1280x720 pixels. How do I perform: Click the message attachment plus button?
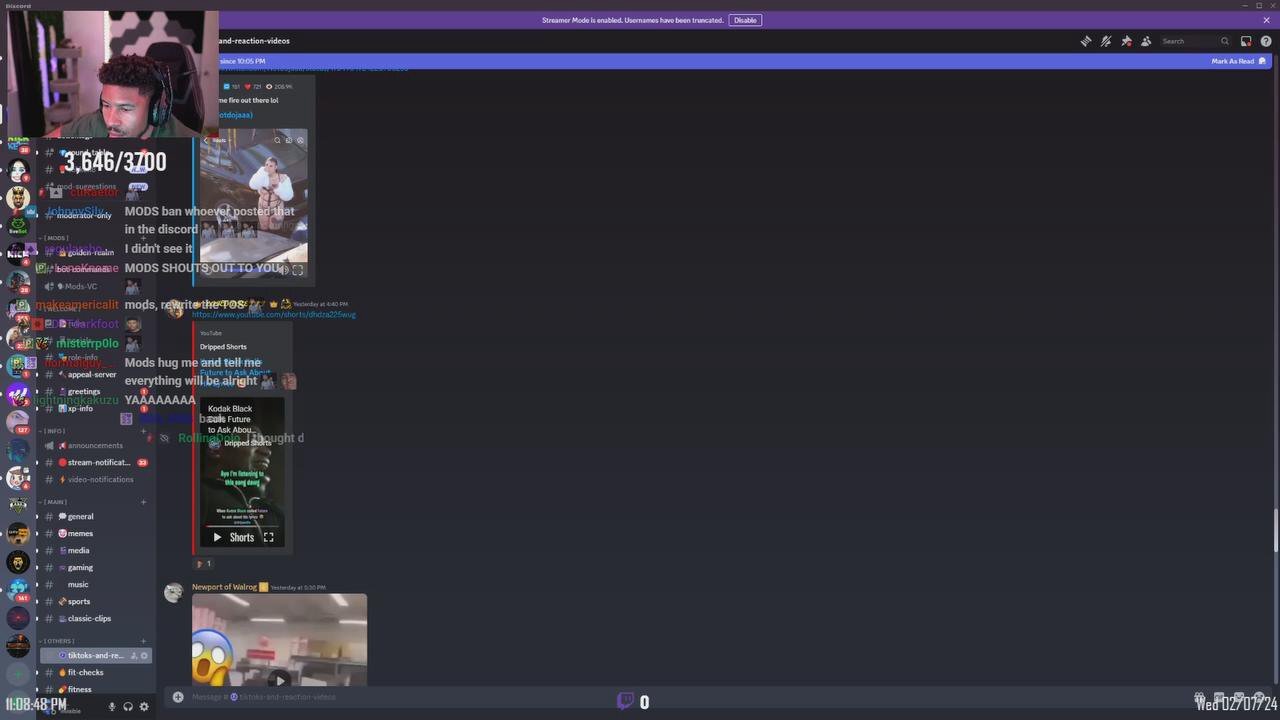tap(178, 697)
